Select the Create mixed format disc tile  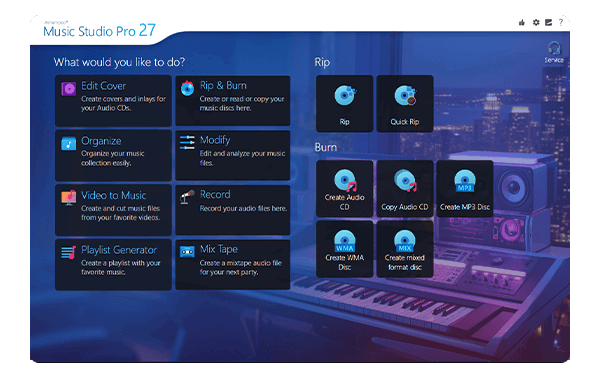click(x=405, y=249)
